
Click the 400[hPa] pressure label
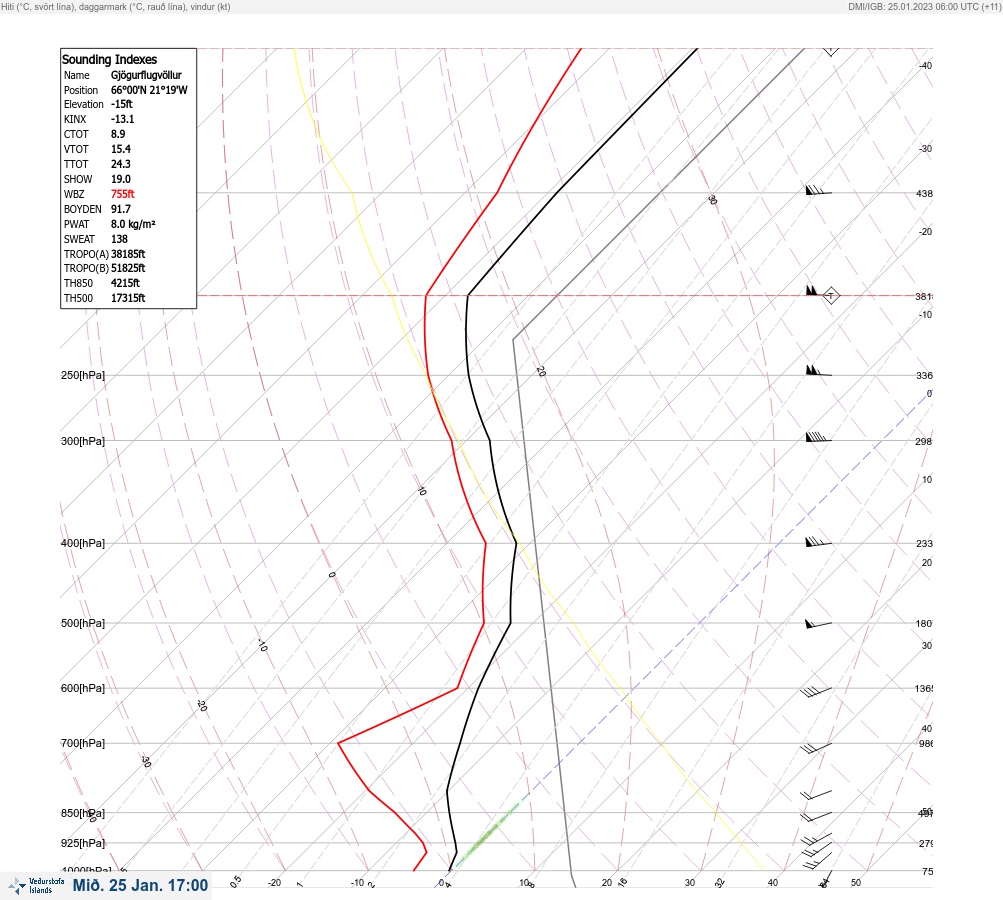point(83,543)
